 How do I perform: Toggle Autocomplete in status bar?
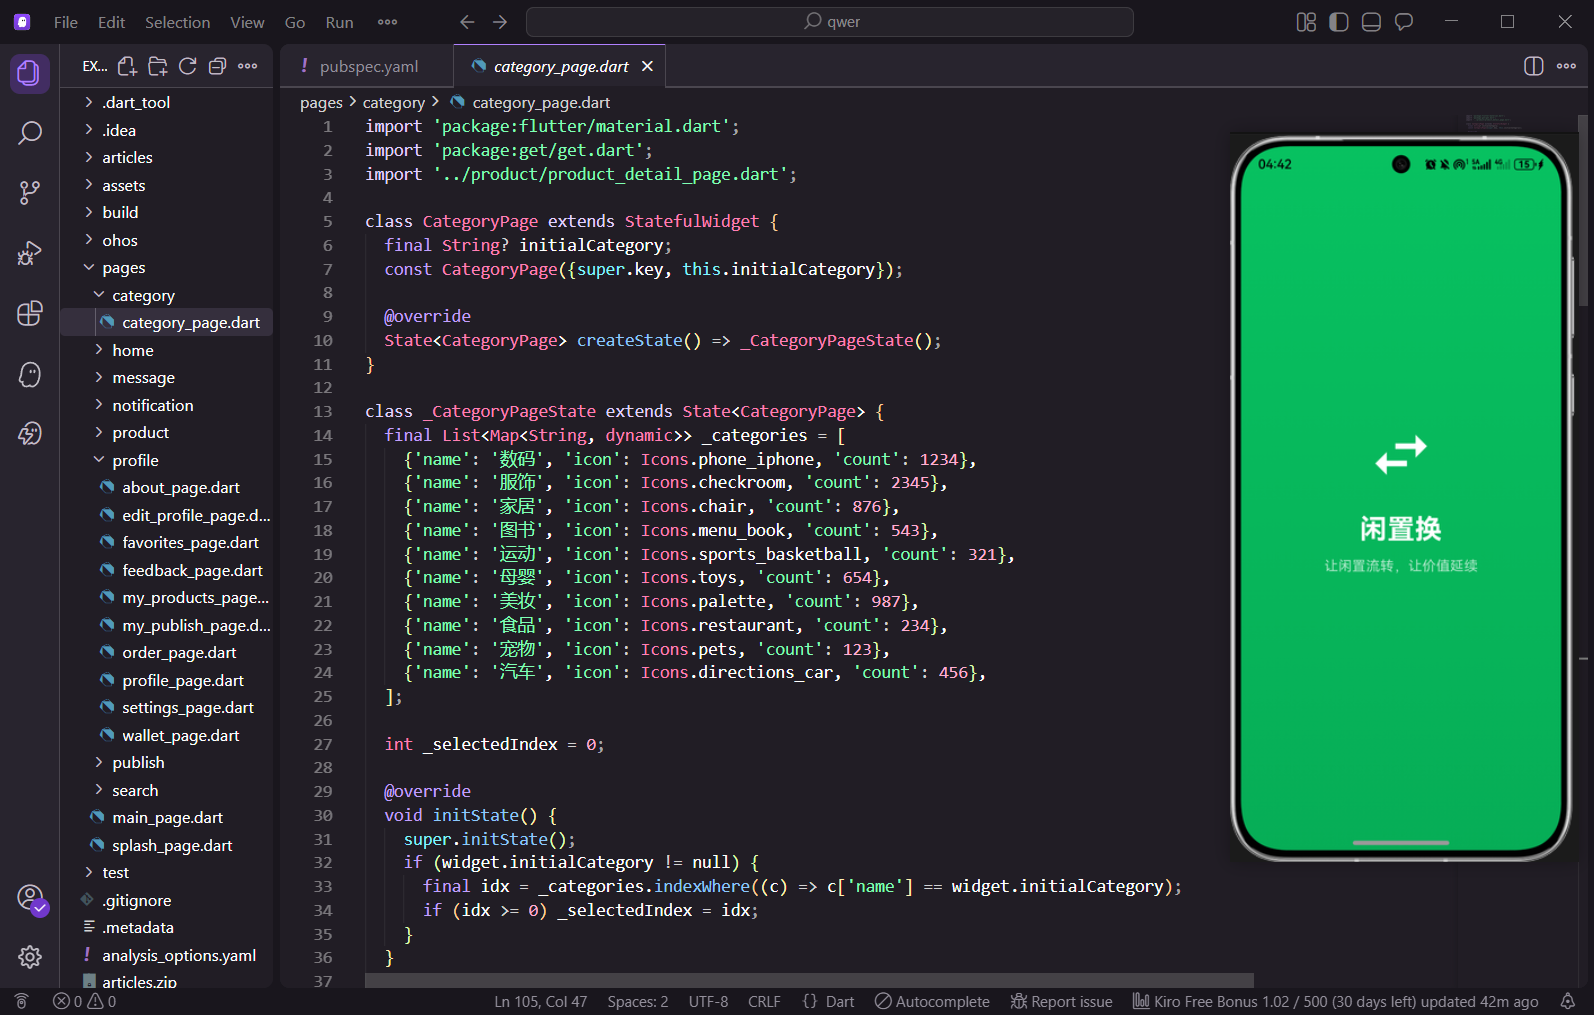pyautogui.click(x=932, y=1001)
